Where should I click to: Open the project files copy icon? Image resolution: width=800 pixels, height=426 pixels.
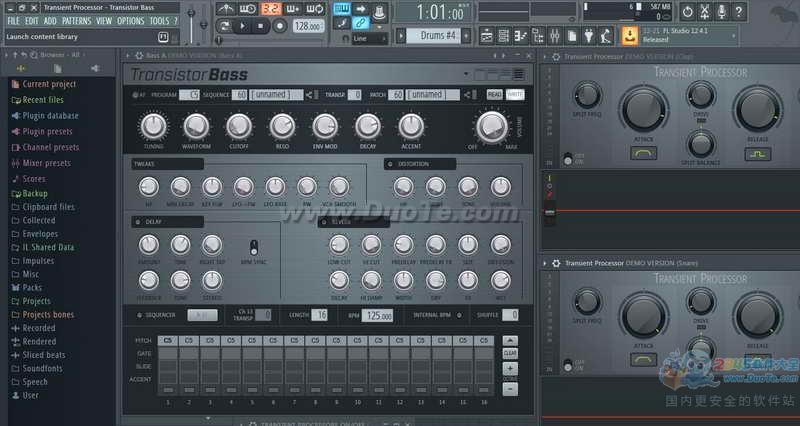tap(572, 36)
